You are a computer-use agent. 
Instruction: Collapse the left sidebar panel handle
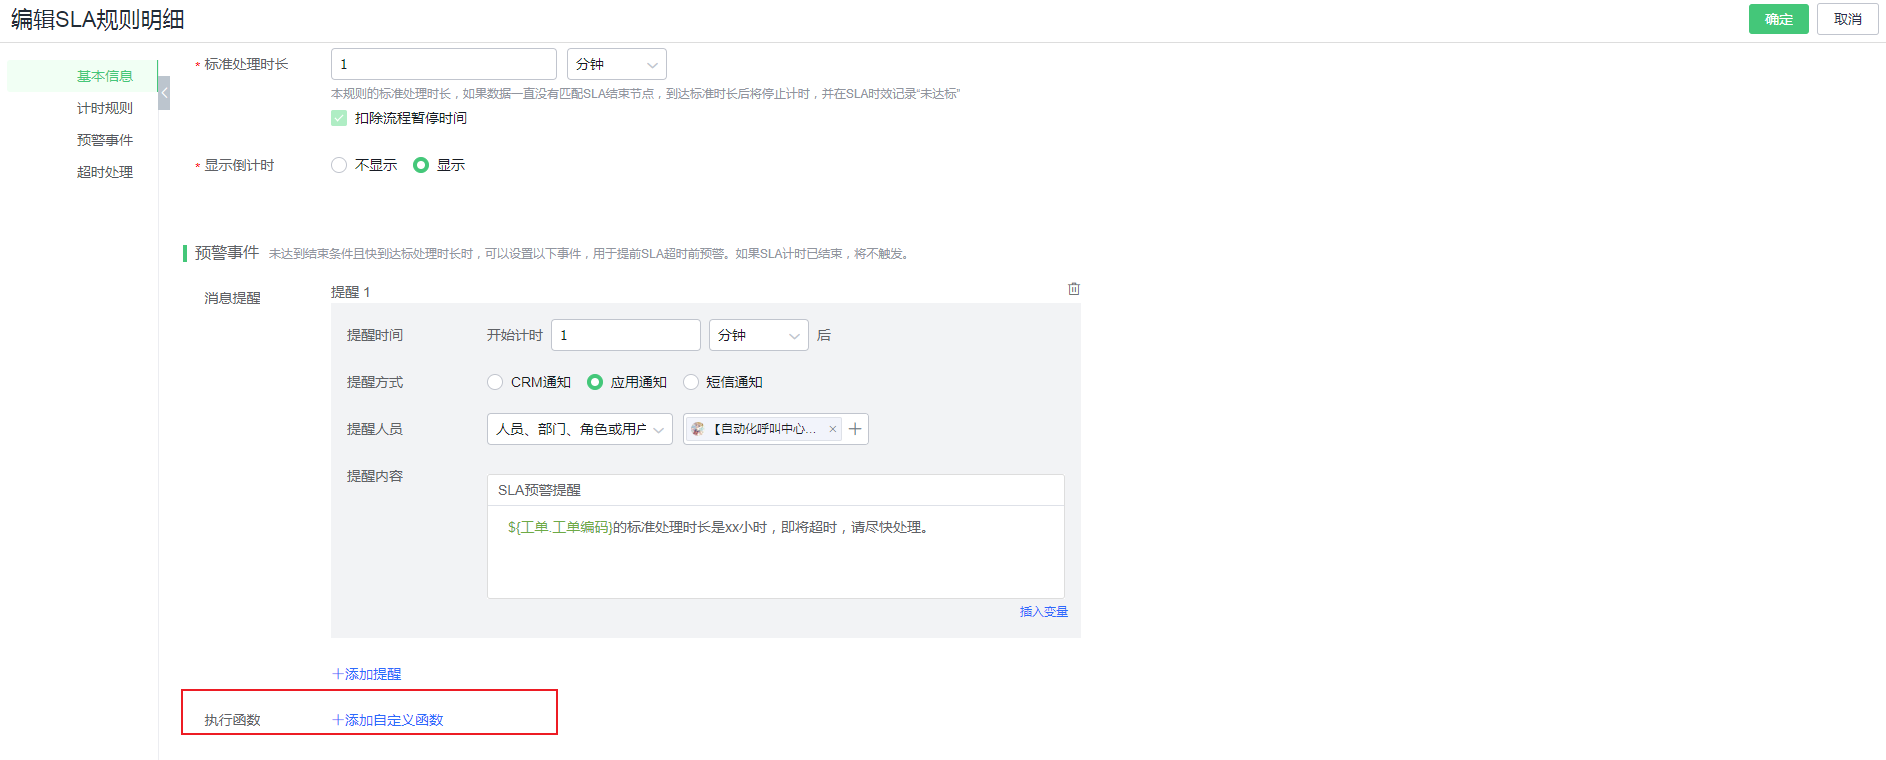coord(164,93)
